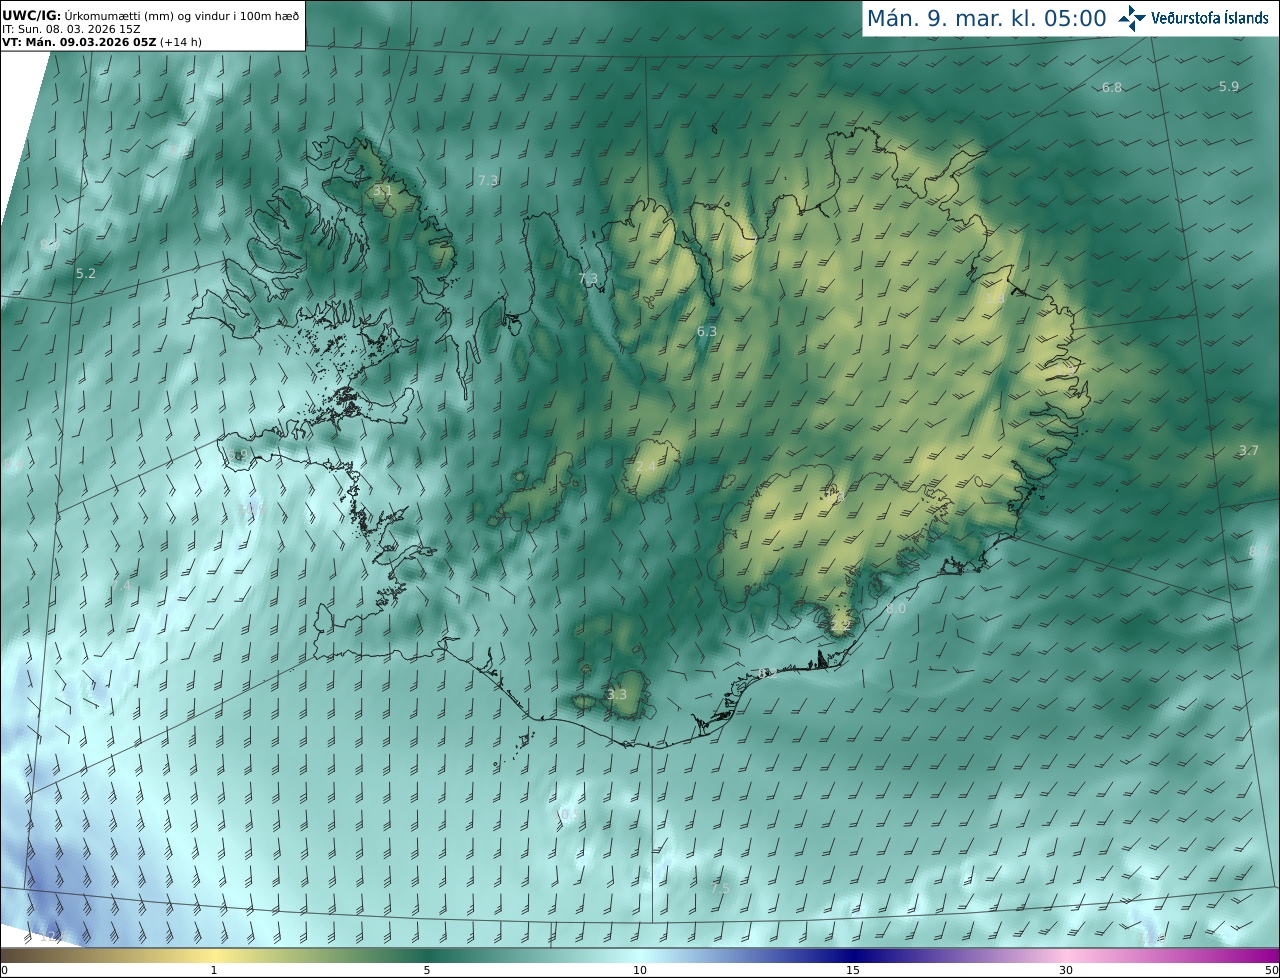Click the 5.2 value label on map
1280x978 pixels.
tap(86, 273)
